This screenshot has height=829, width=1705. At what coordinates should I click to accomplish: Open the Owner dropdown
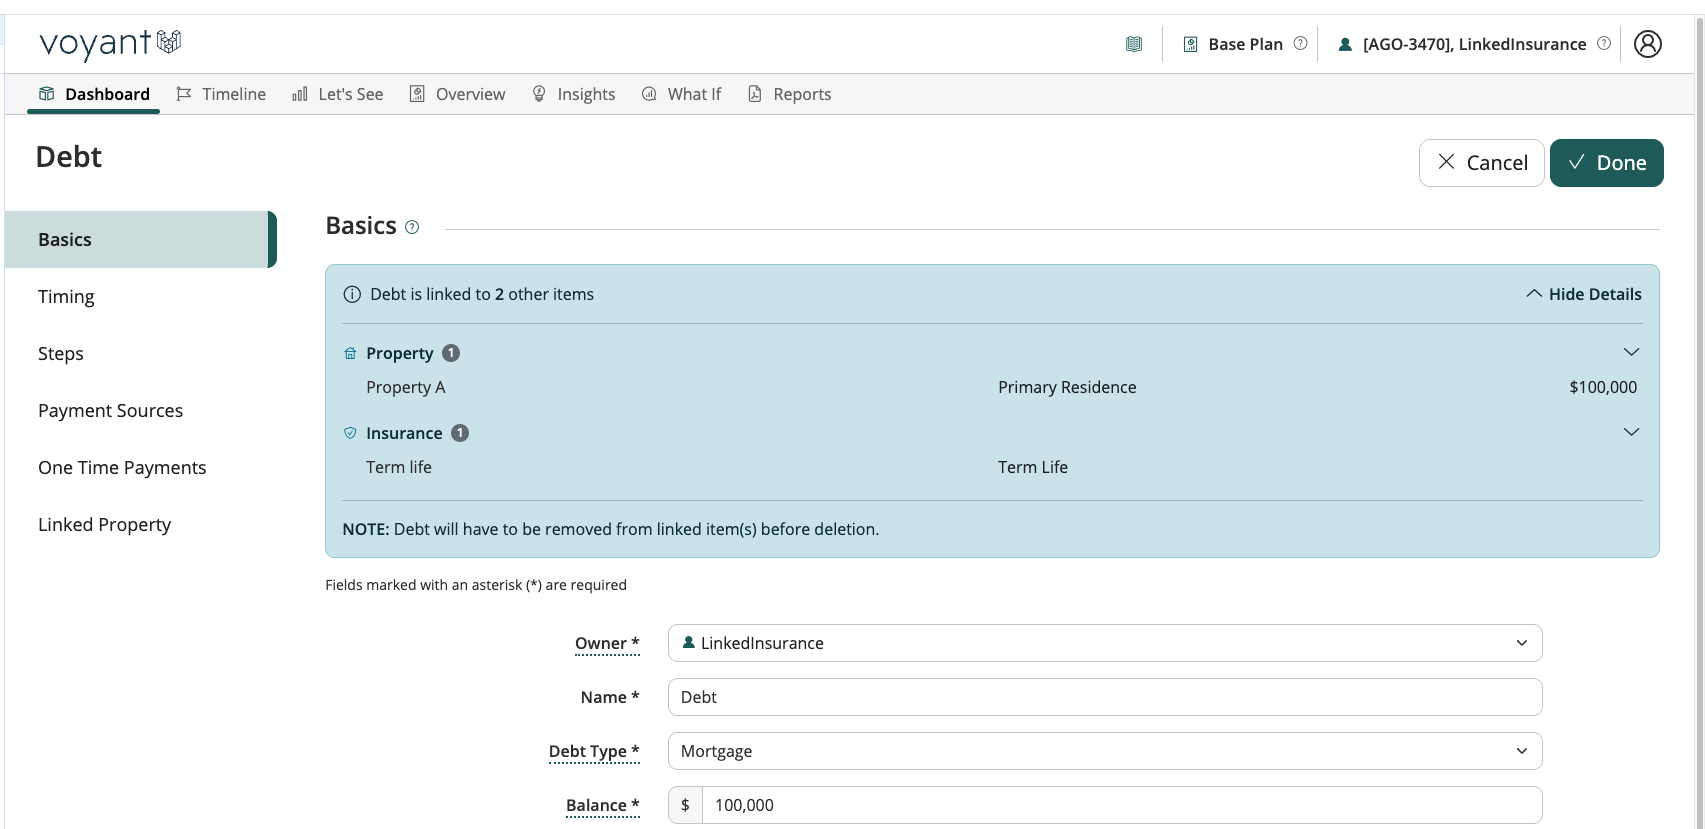tap(1105, 643)
